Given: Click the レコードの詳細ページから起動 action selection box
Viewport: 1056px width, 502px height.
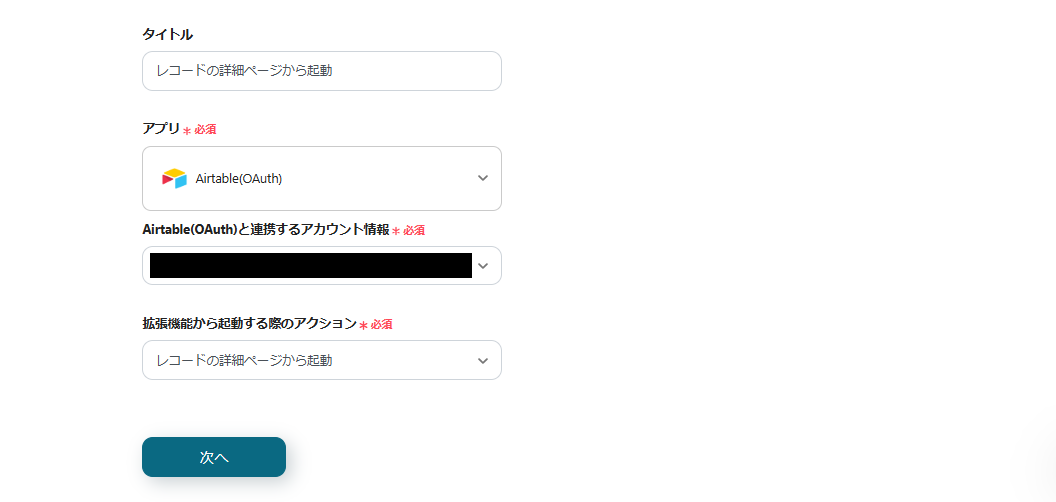Looking at the screenshot, I should point(300,360).
